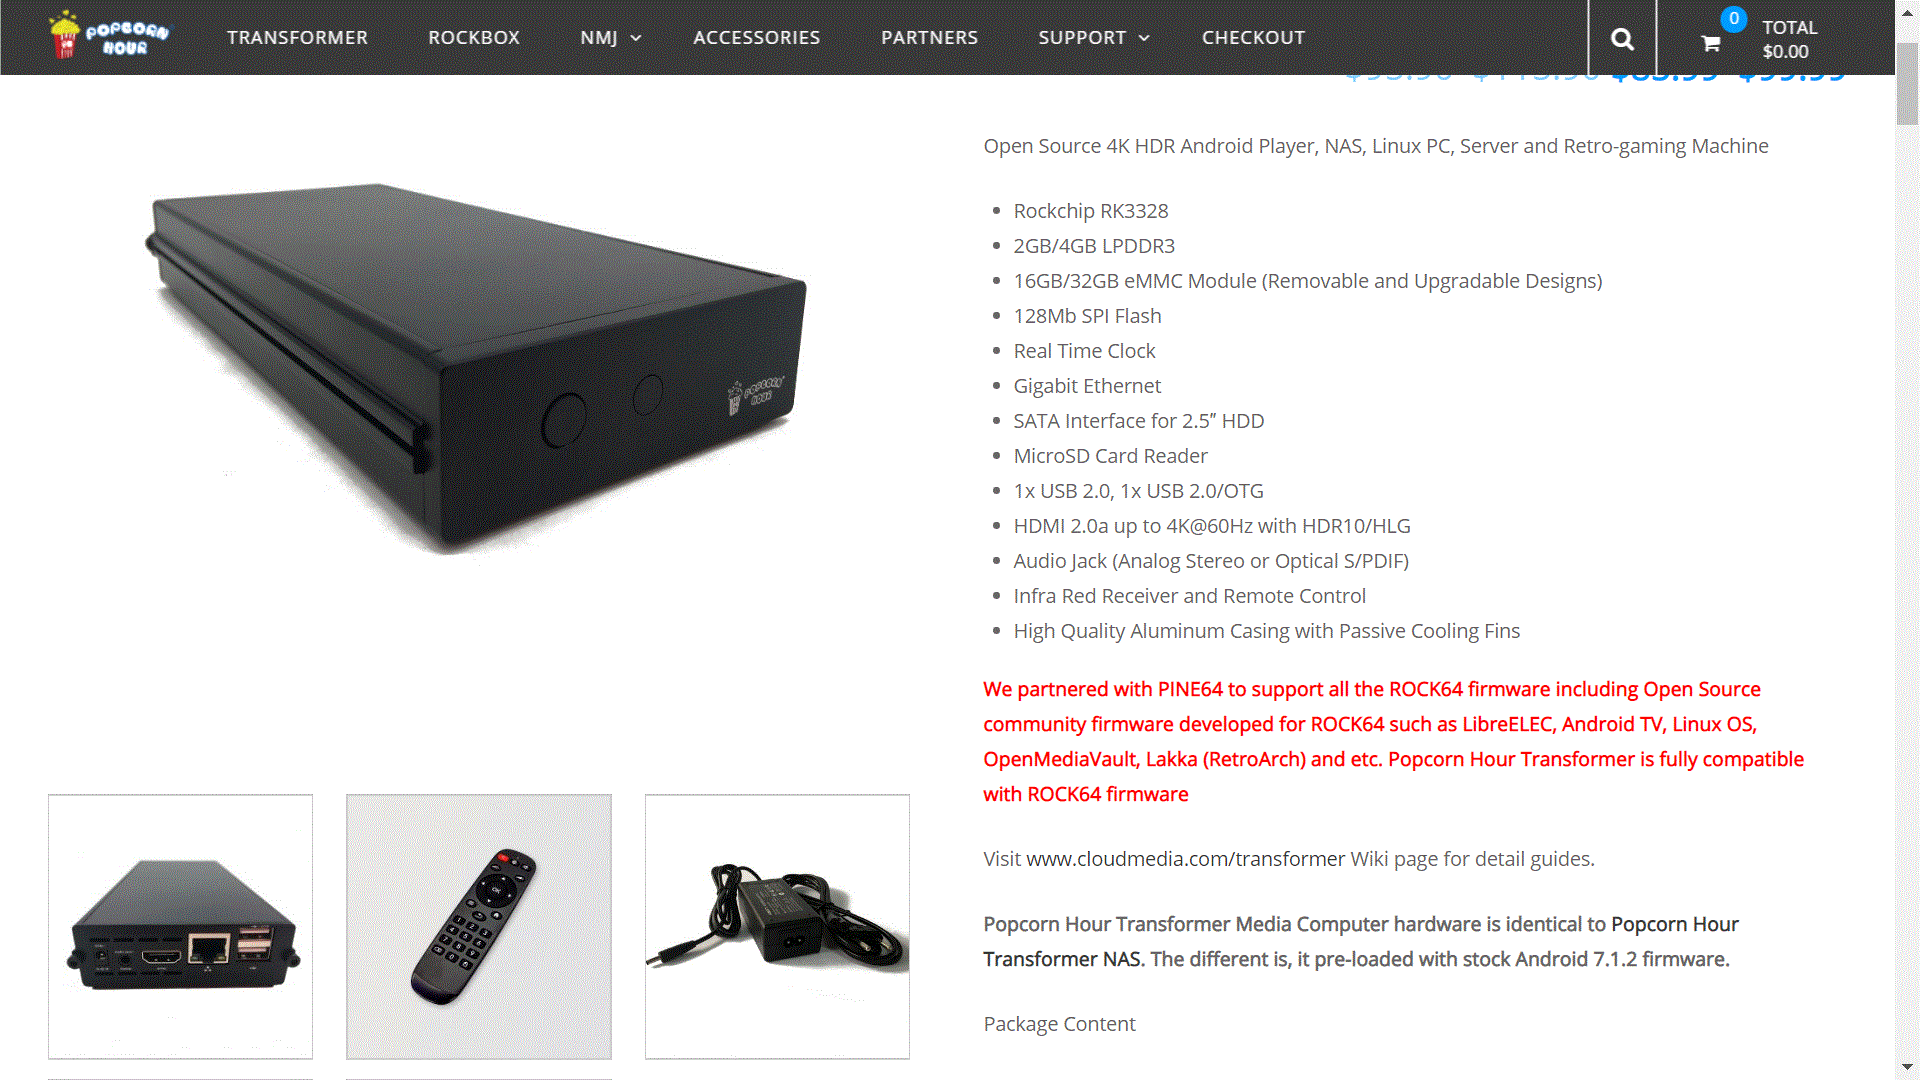Open the search magnifier icon
The width and height of the screenshot is (1920, 1080).
(1622, 38)
